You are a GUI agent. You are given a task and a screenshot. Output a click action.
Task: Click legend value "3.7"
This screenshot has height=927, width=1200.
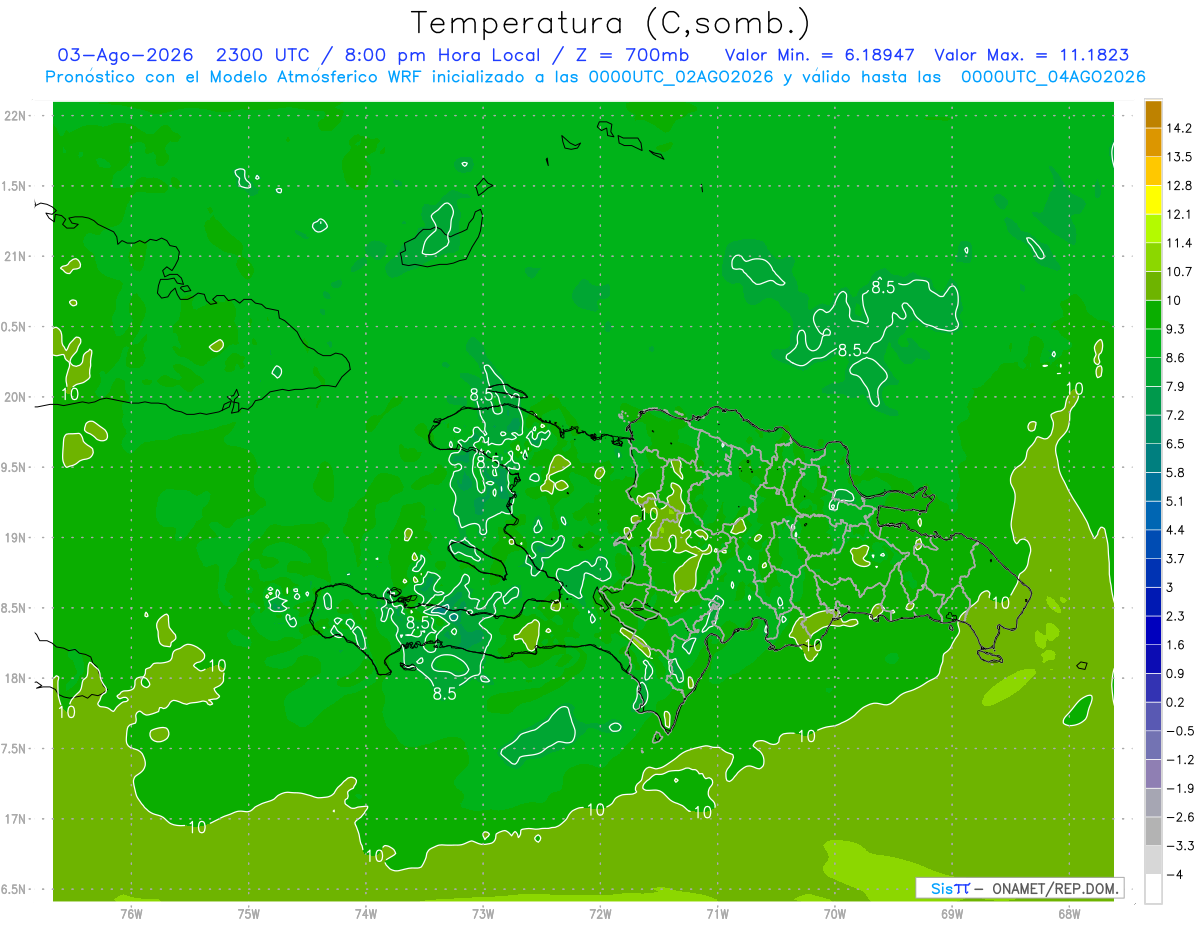1177,558
